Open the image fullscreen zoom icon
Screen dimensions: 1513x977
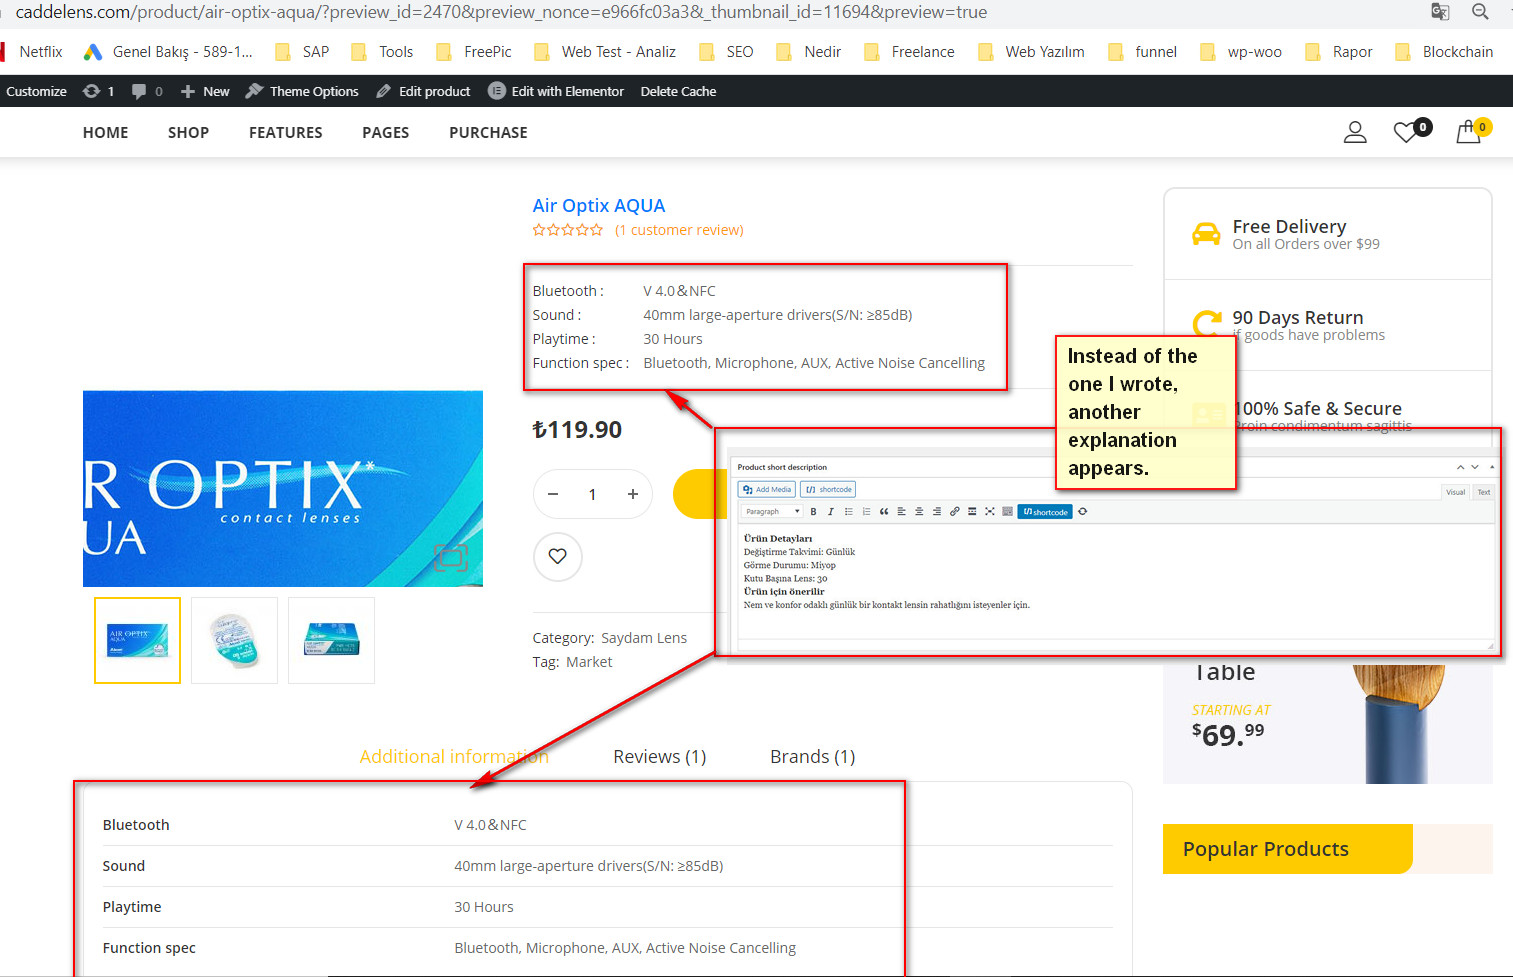(450, 558)
